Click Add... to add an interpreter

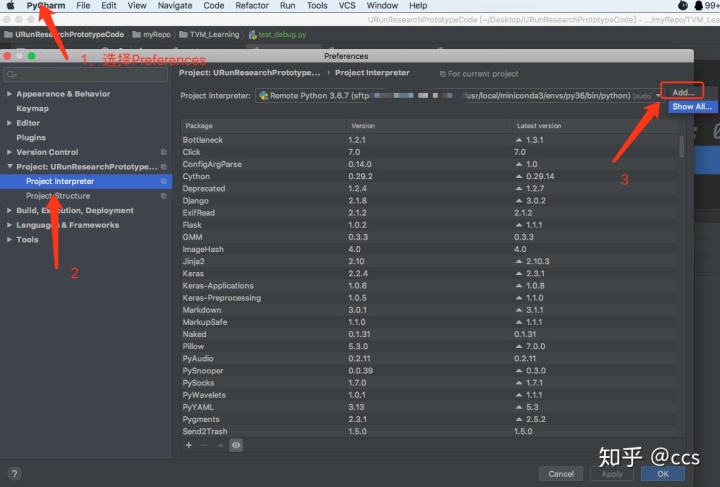pyautogui.click(x=683, y=92)
